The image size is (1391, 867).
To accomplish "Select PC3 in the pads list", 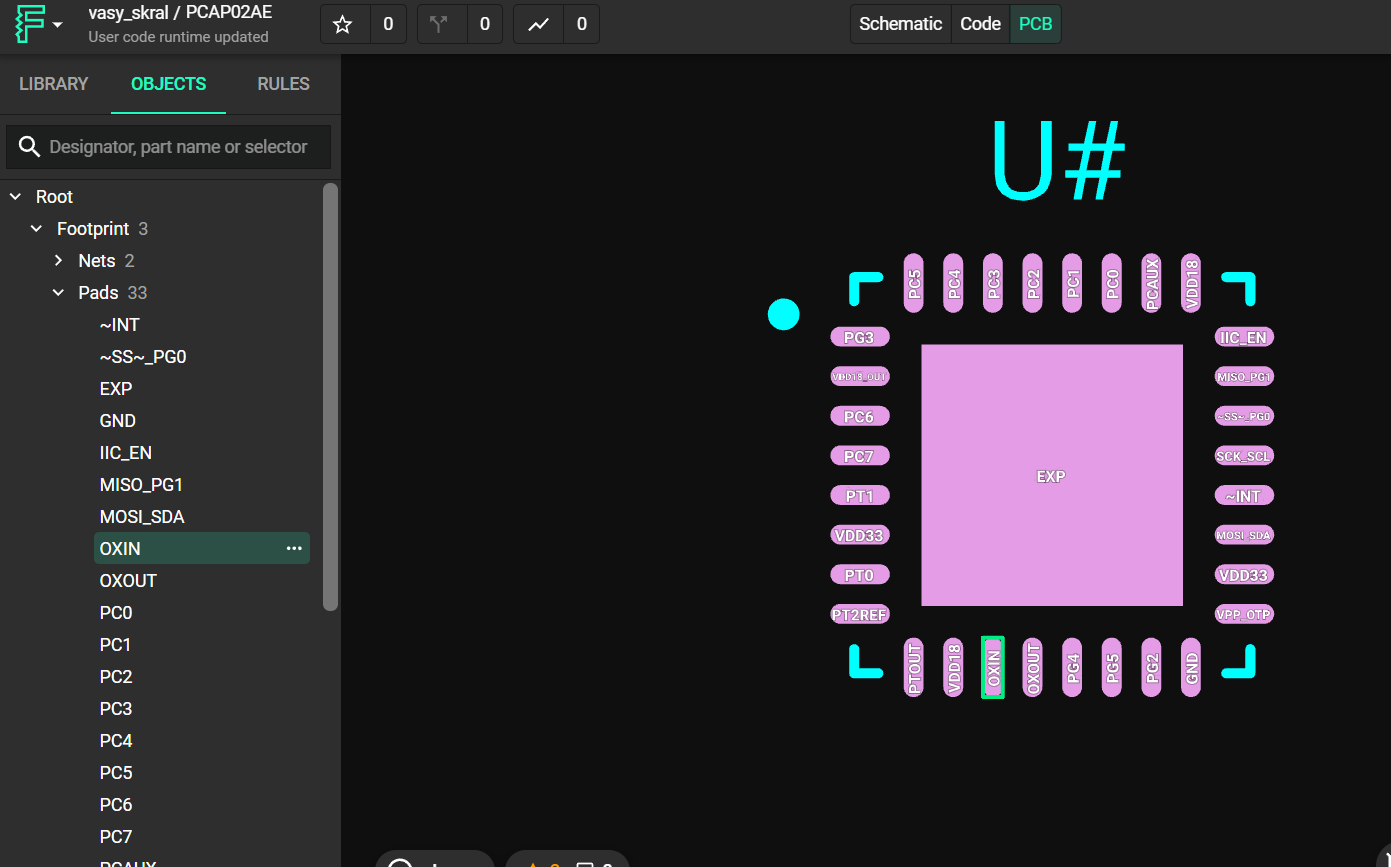I will [116, 709].
